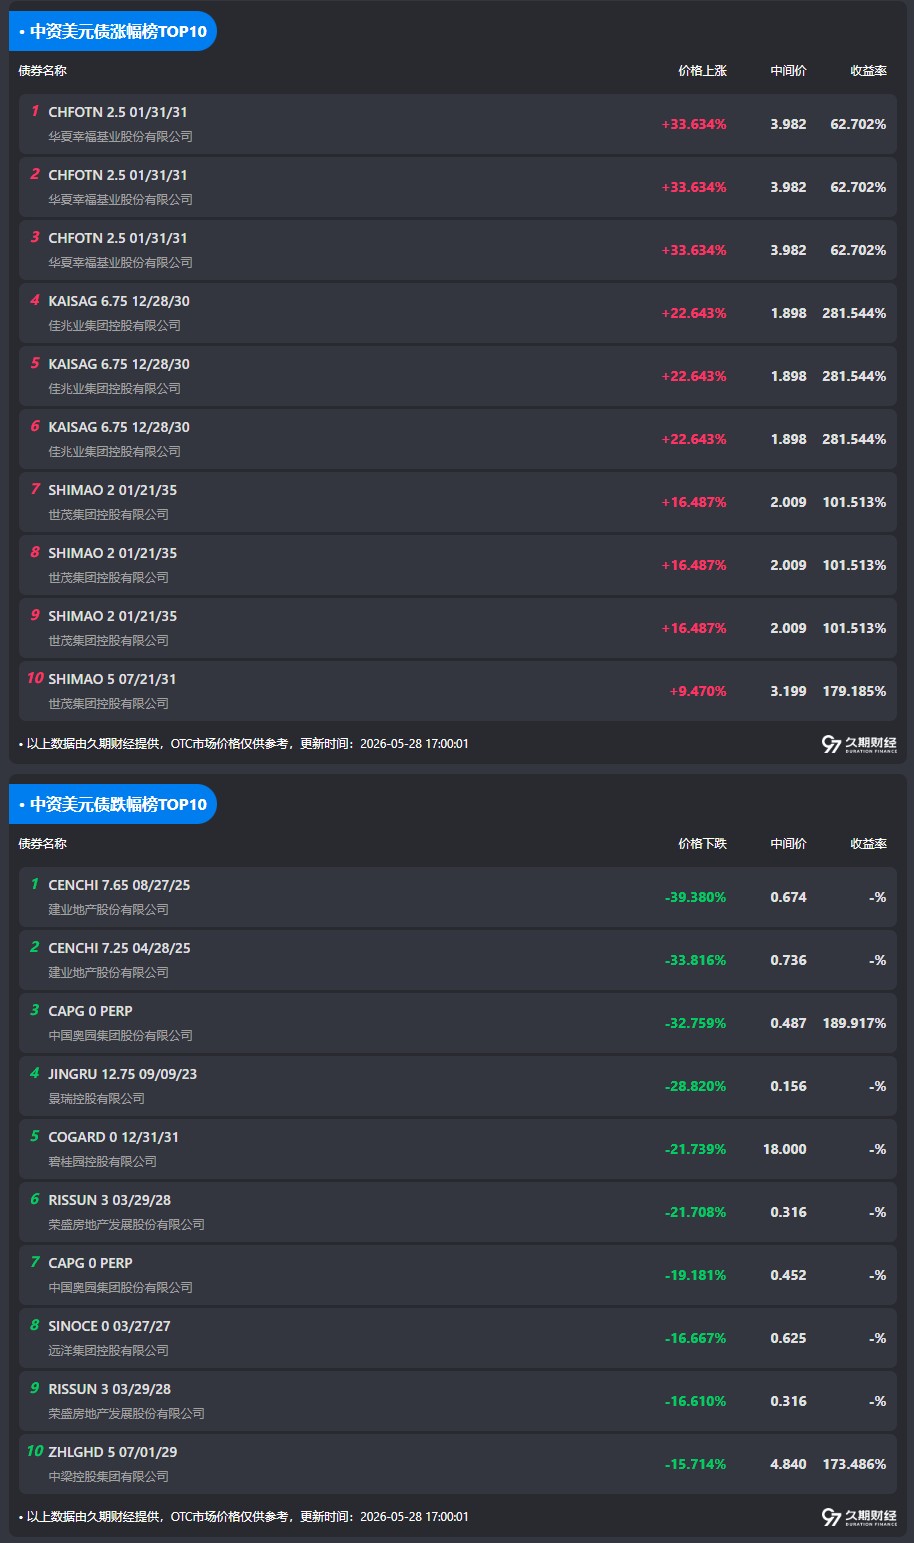Click 收益率 header in the losers table
The width and height of the screenshot is (914, 1543).
click(868, 844)
